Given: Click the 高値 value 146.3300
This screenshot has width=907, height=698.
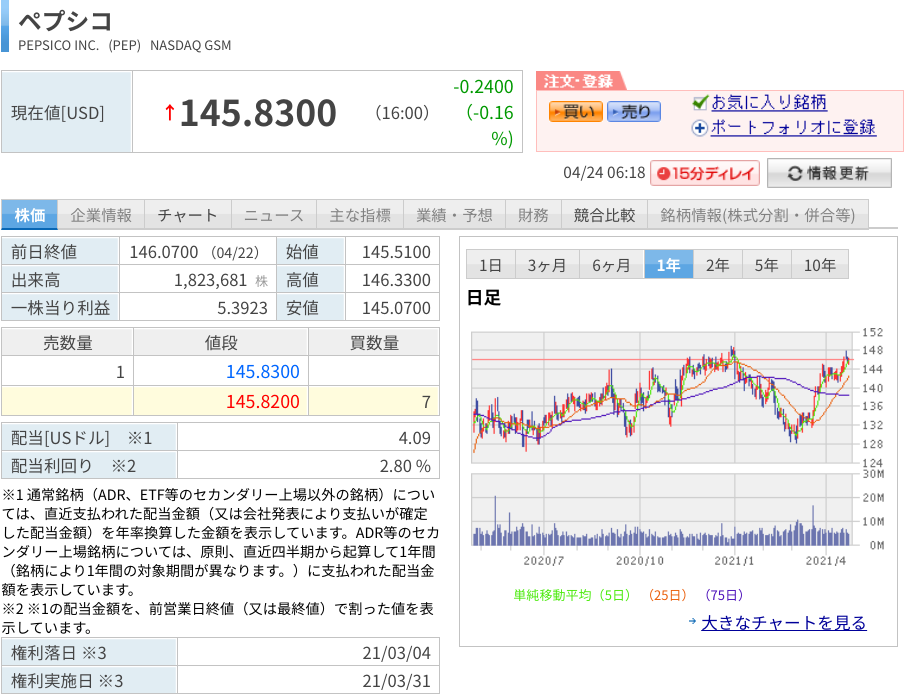Looking at the screenshot, I should coord(396,280).
